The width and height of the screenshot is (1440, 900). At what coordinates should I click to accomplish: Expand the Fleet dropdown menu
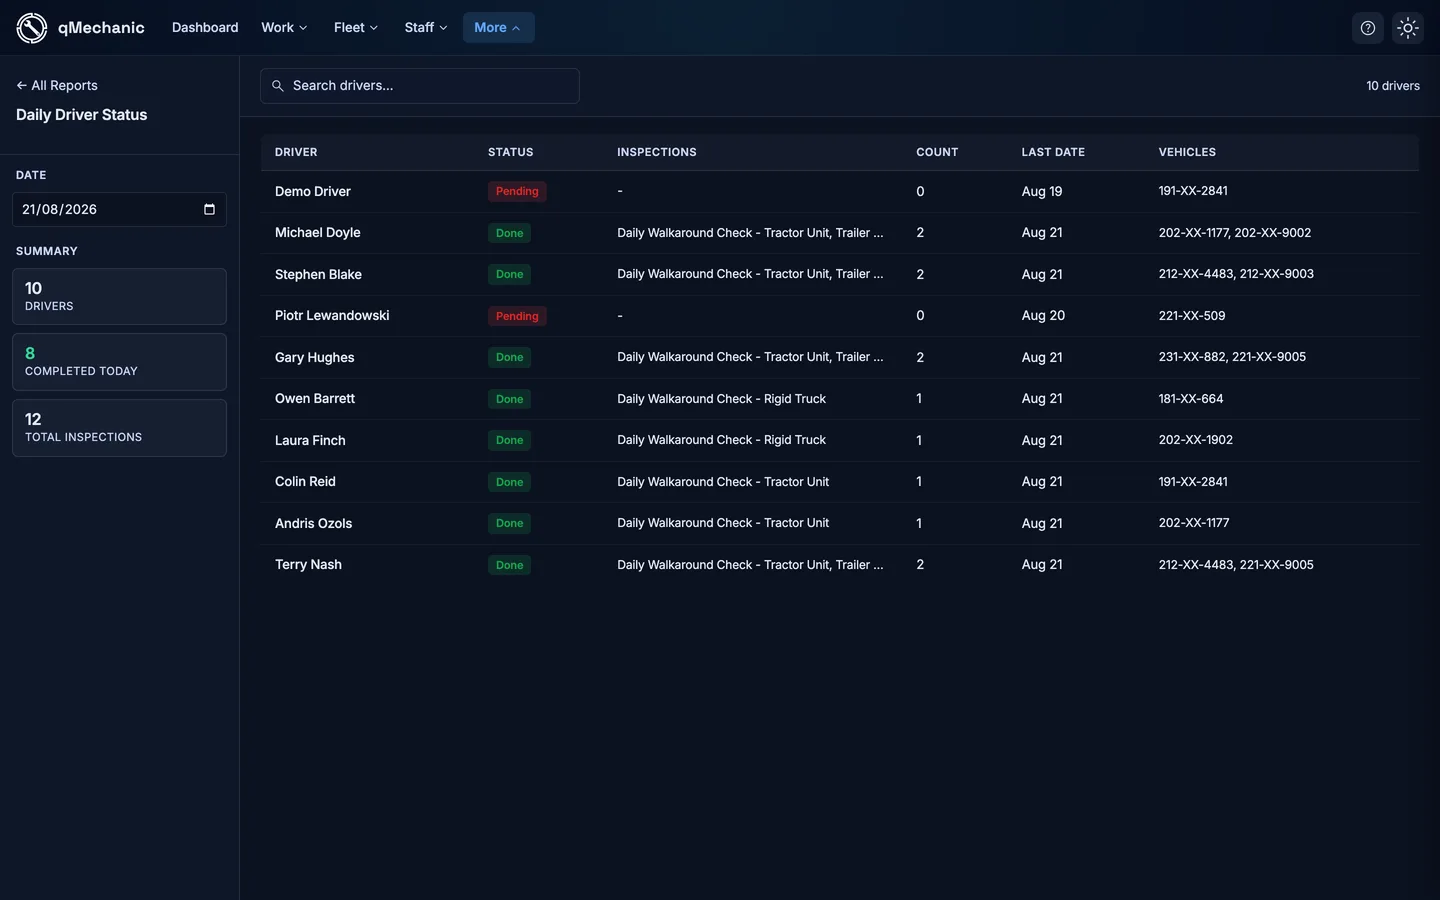356,28
